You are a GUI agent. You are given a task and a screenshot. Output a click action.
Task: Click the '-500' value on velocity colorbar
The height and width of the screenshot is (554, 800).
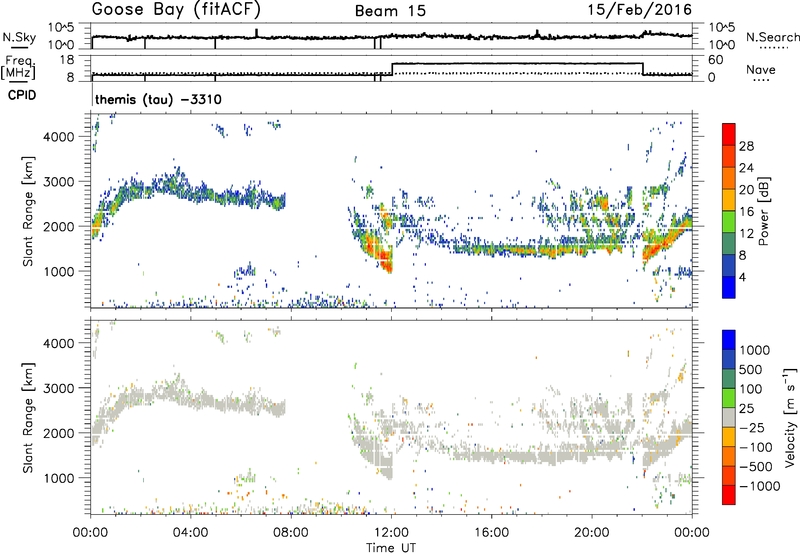(x=756, y=467)
